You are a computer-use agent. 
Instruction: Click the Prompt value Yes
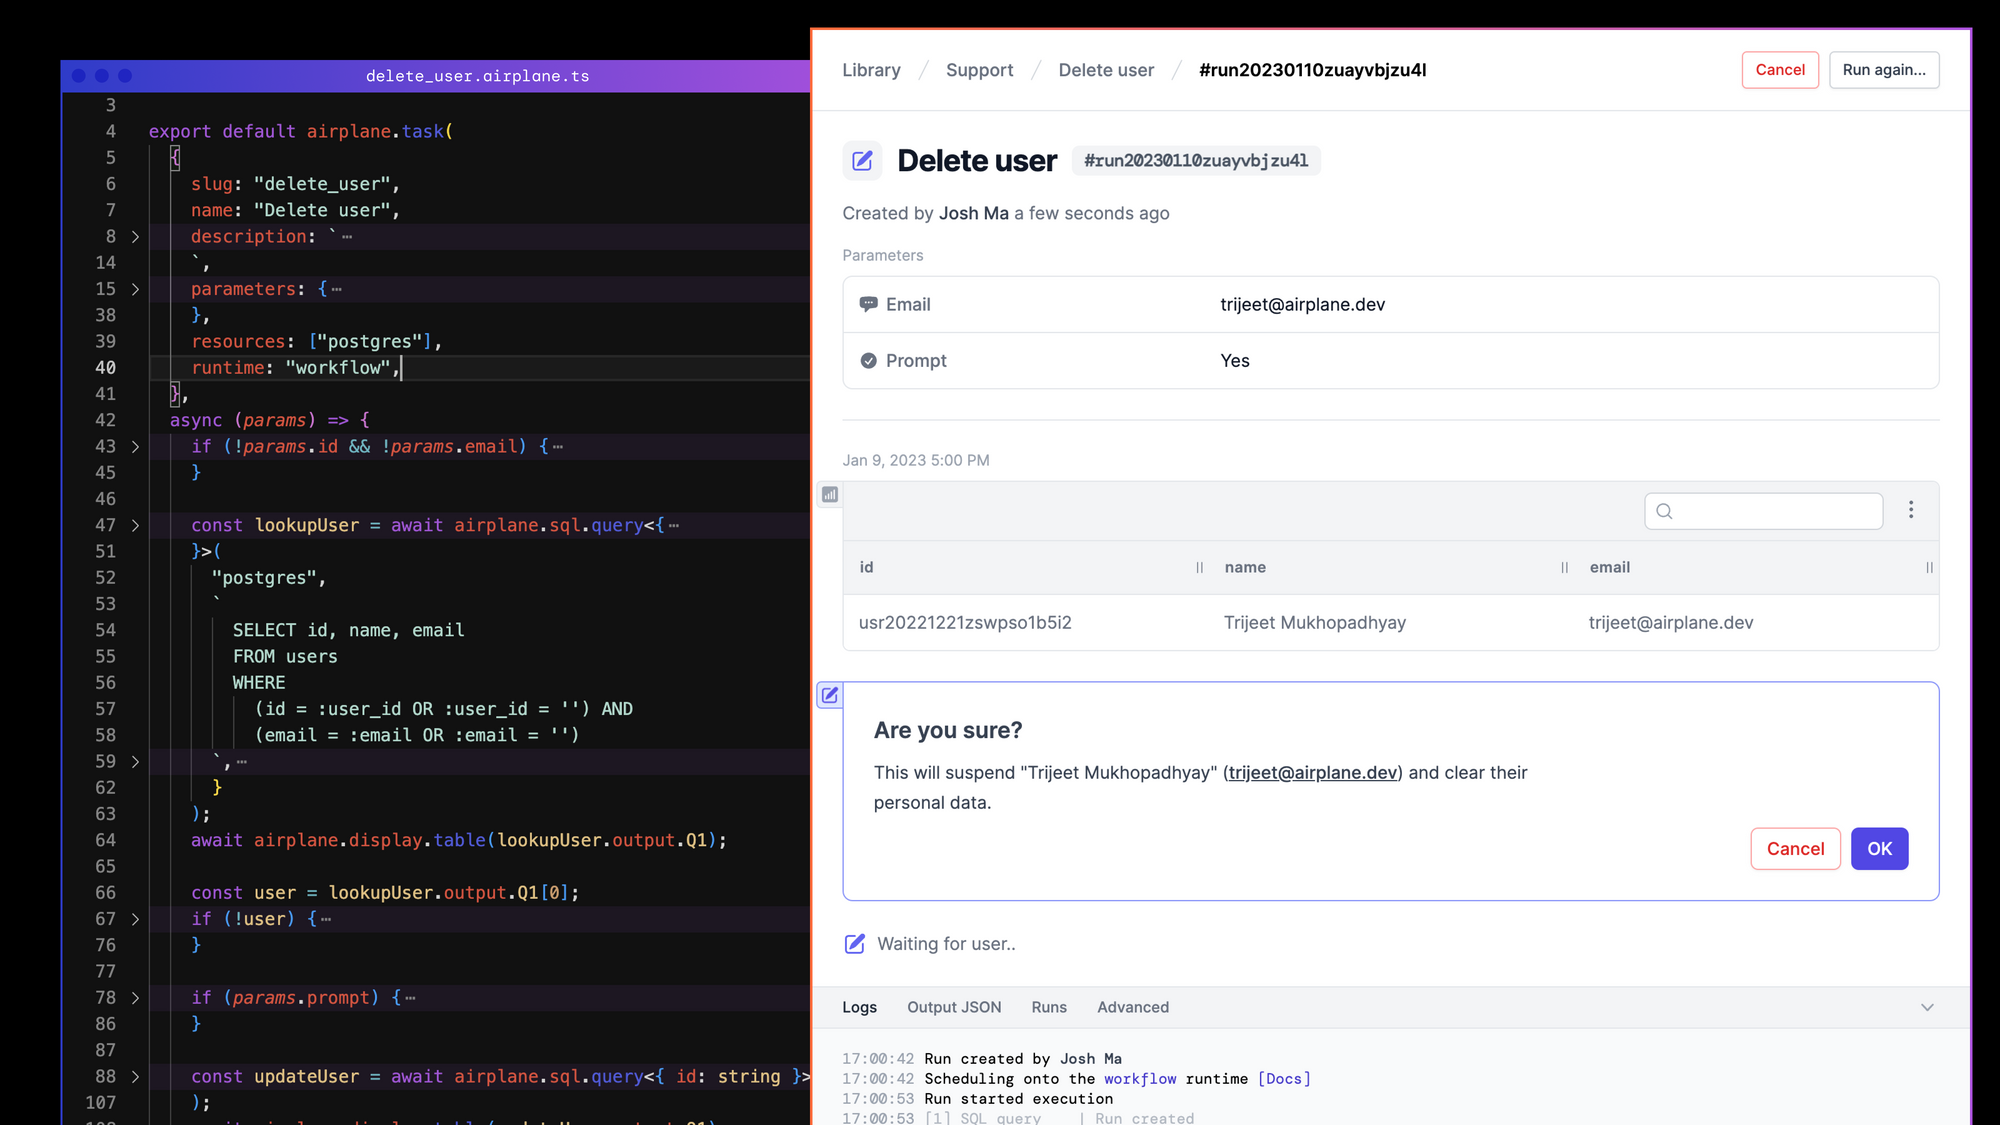(x=1235, y=361)
